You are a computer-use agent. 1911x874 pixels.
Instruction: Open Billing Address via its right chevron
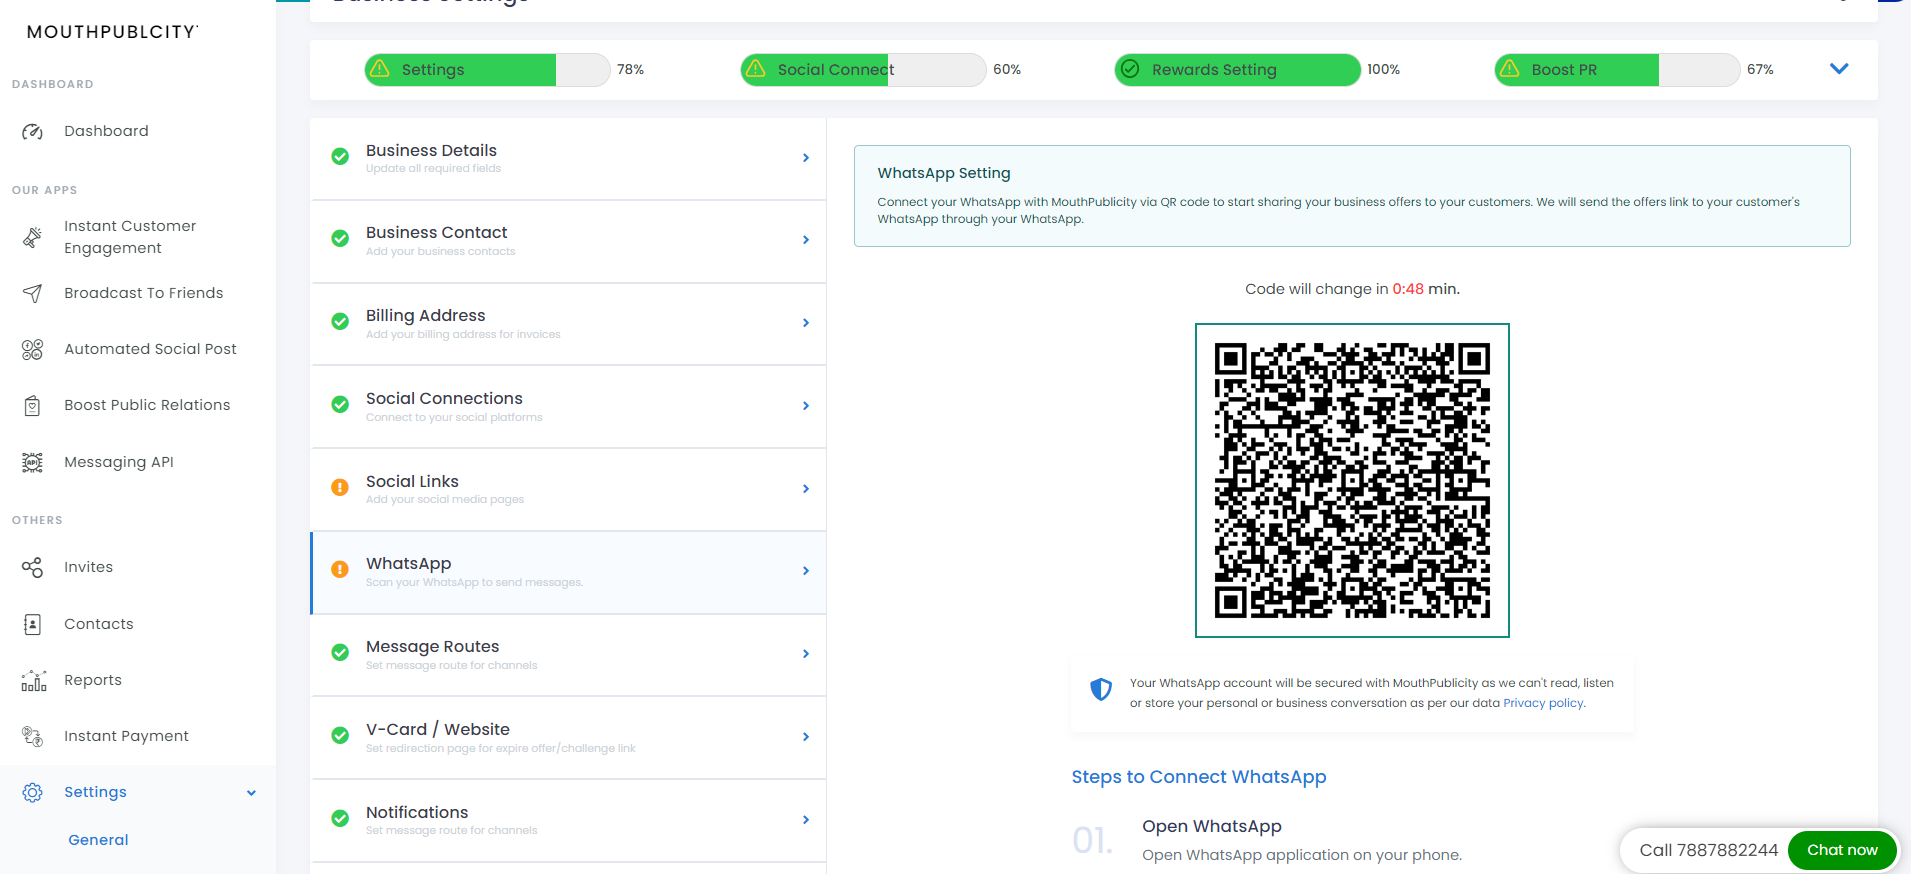tap(806, 323)
